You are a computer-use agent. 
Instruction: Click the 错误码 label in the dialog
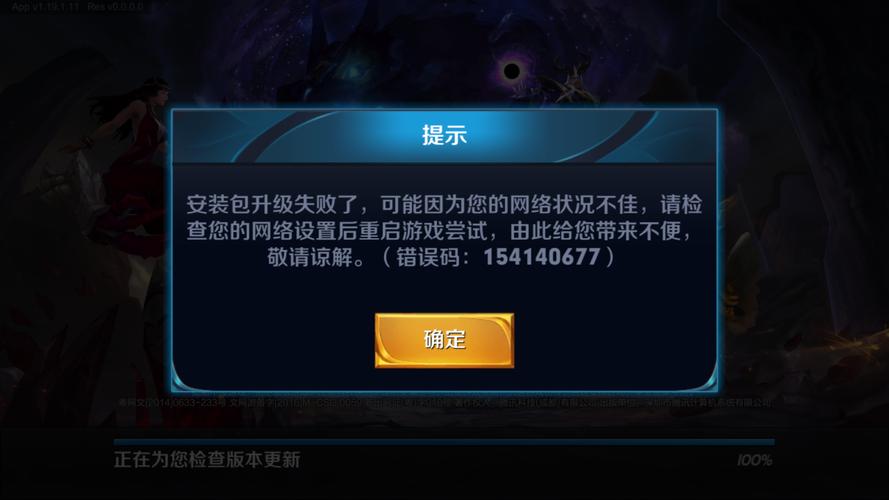click(429, 257)
